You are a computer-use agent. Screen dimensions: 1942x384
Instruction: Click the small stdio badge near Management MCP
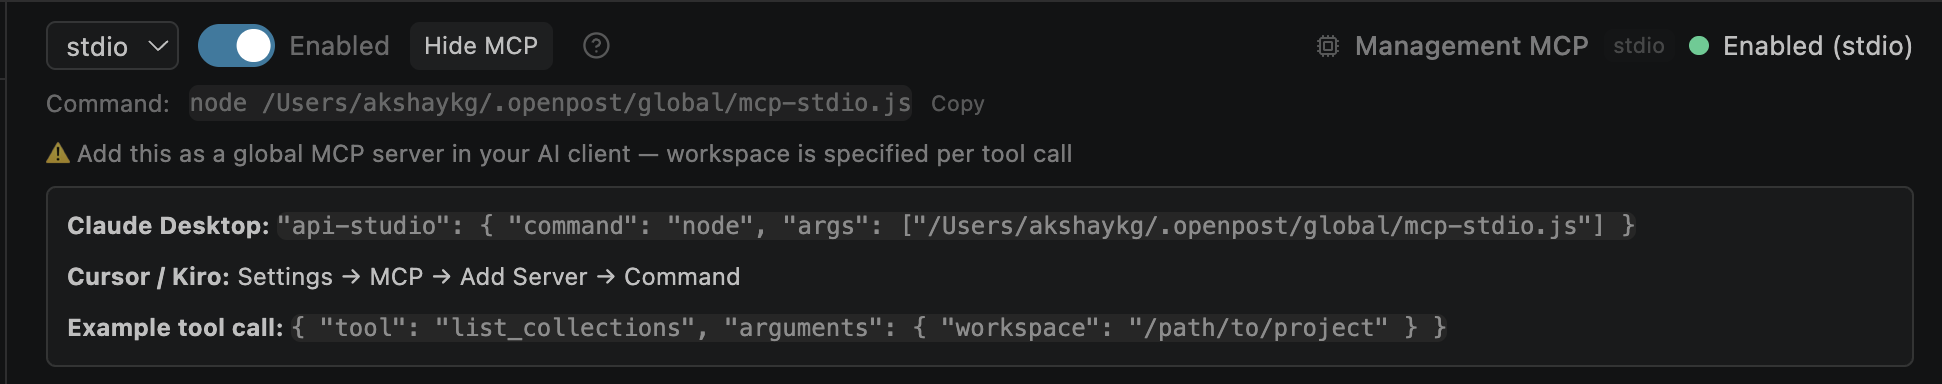[x=1638, y=46]
